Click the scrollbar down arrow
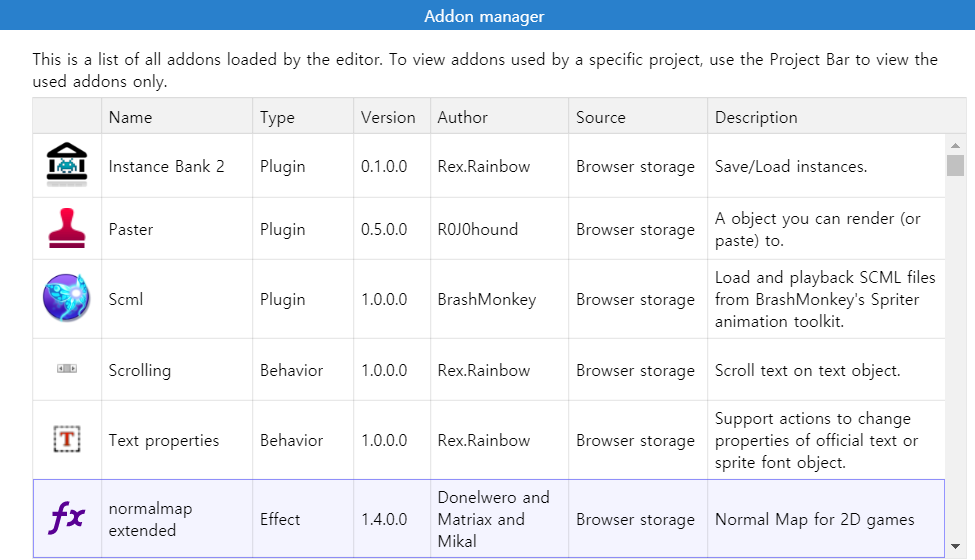 pos(956,546)
